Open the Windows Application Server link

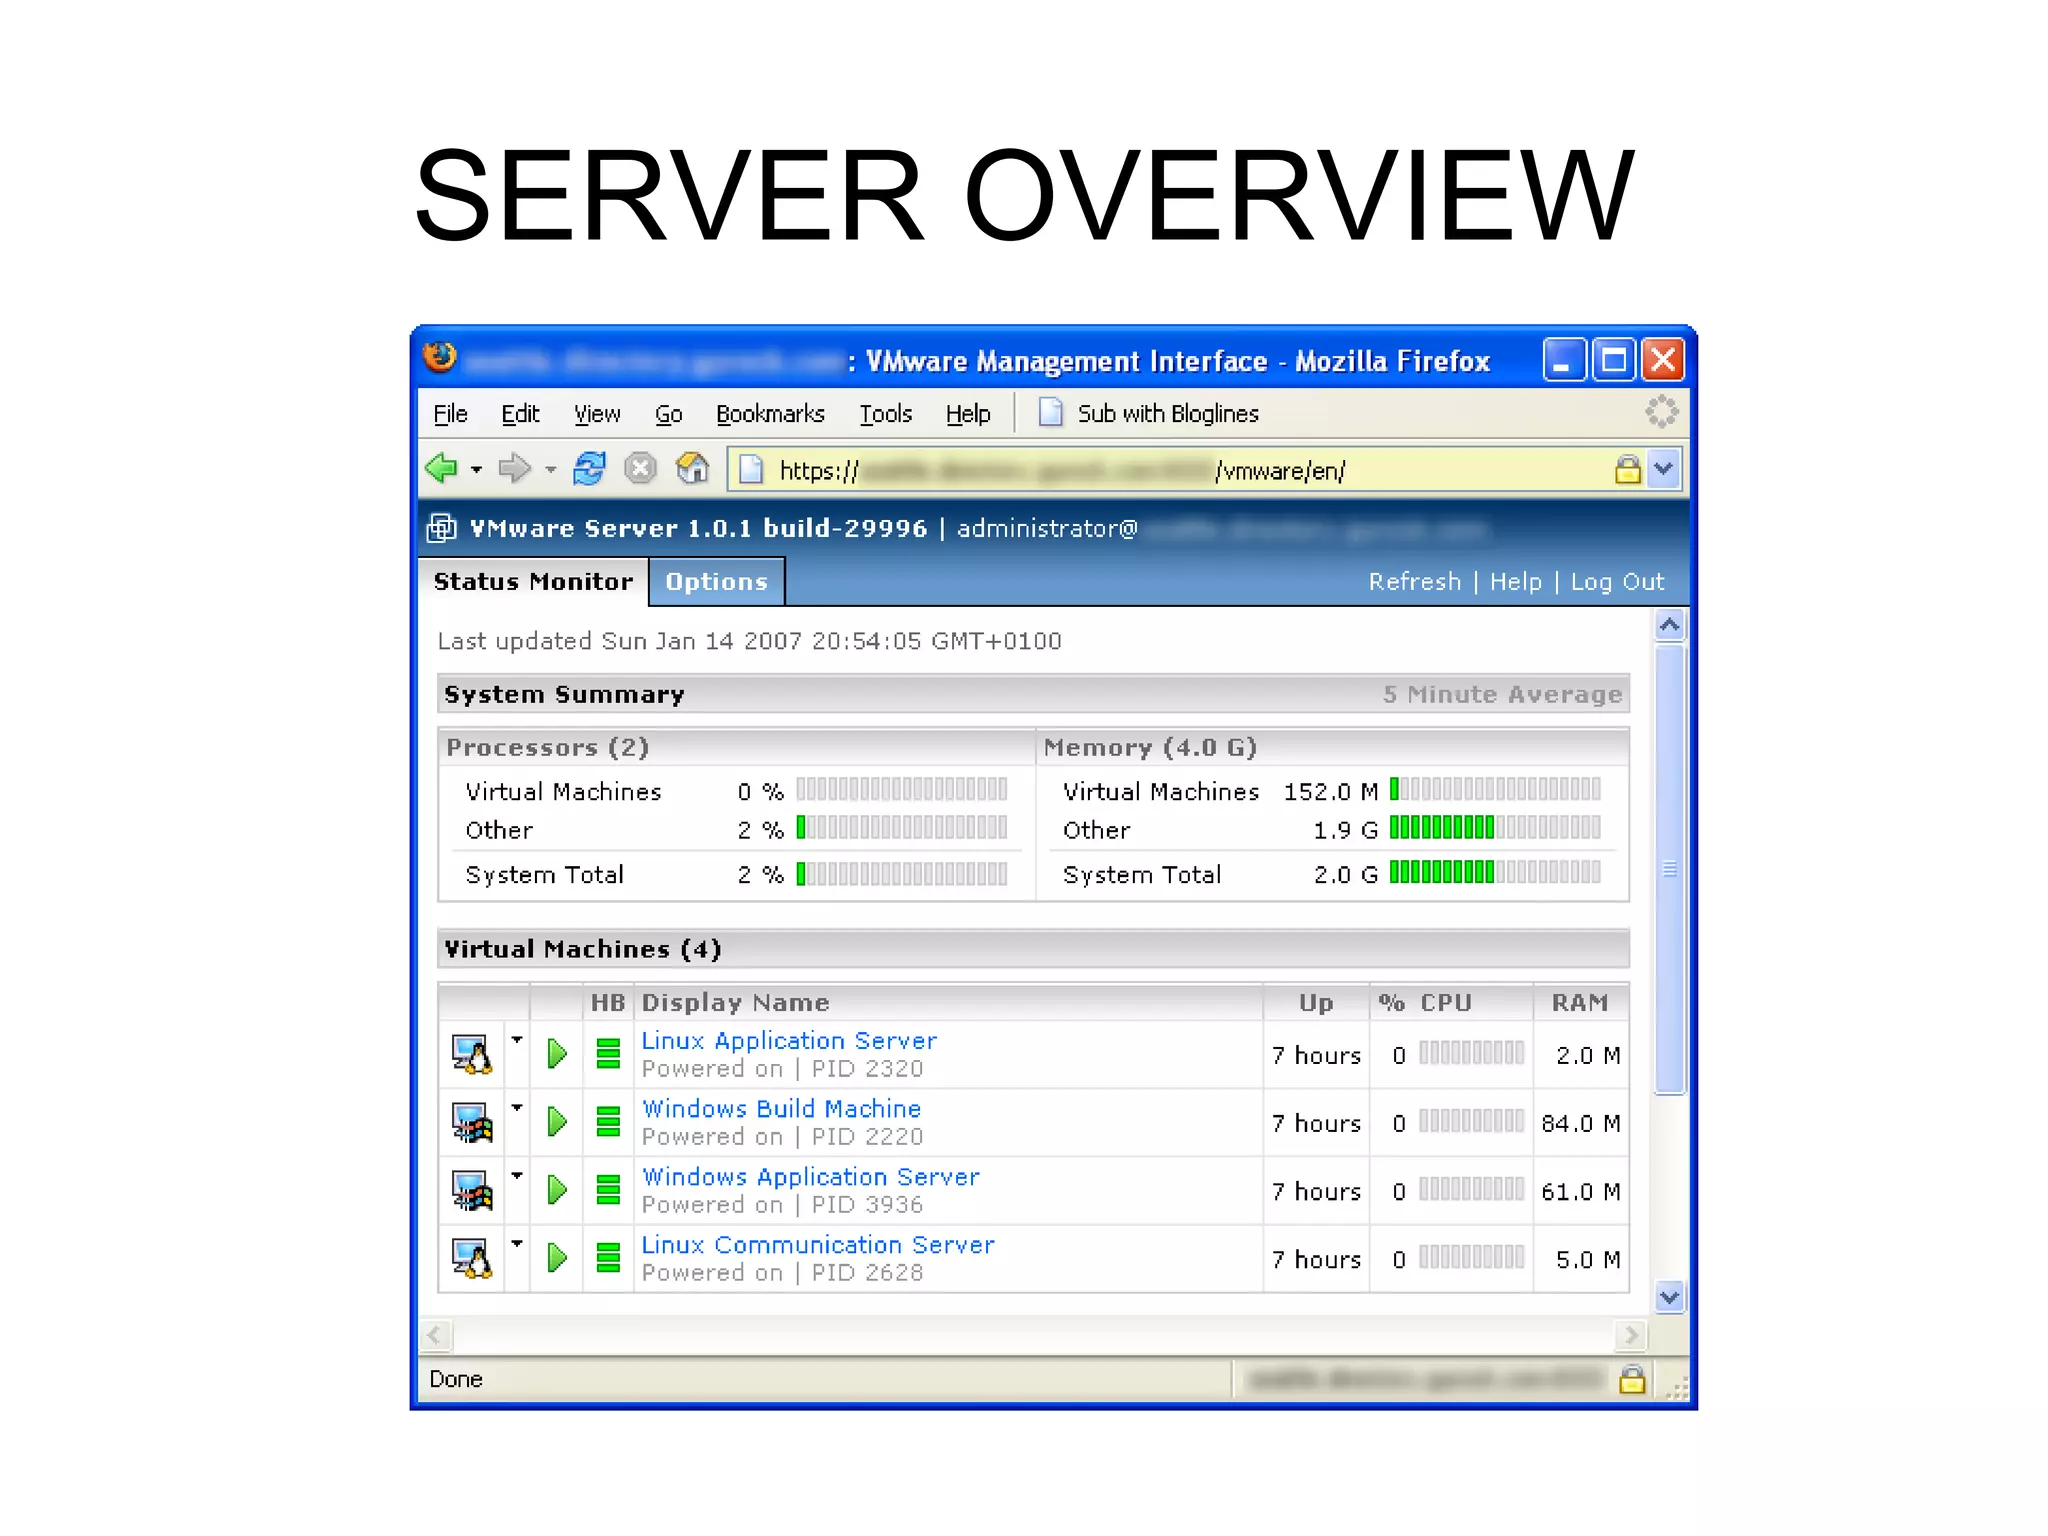810,1177
